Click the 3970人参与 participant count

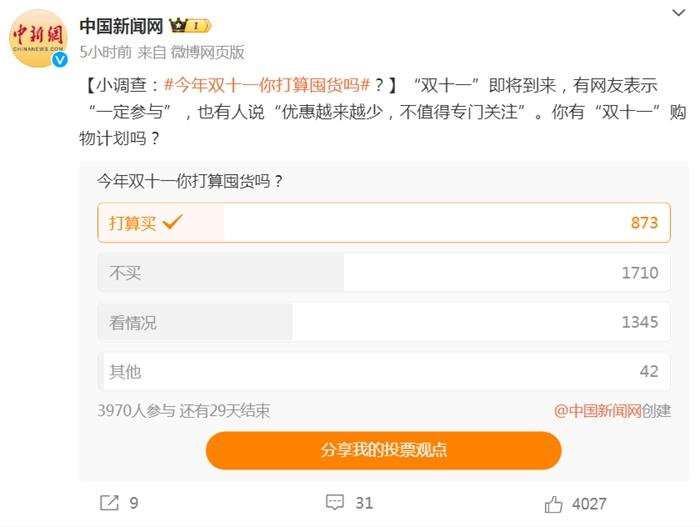(135, 410)
